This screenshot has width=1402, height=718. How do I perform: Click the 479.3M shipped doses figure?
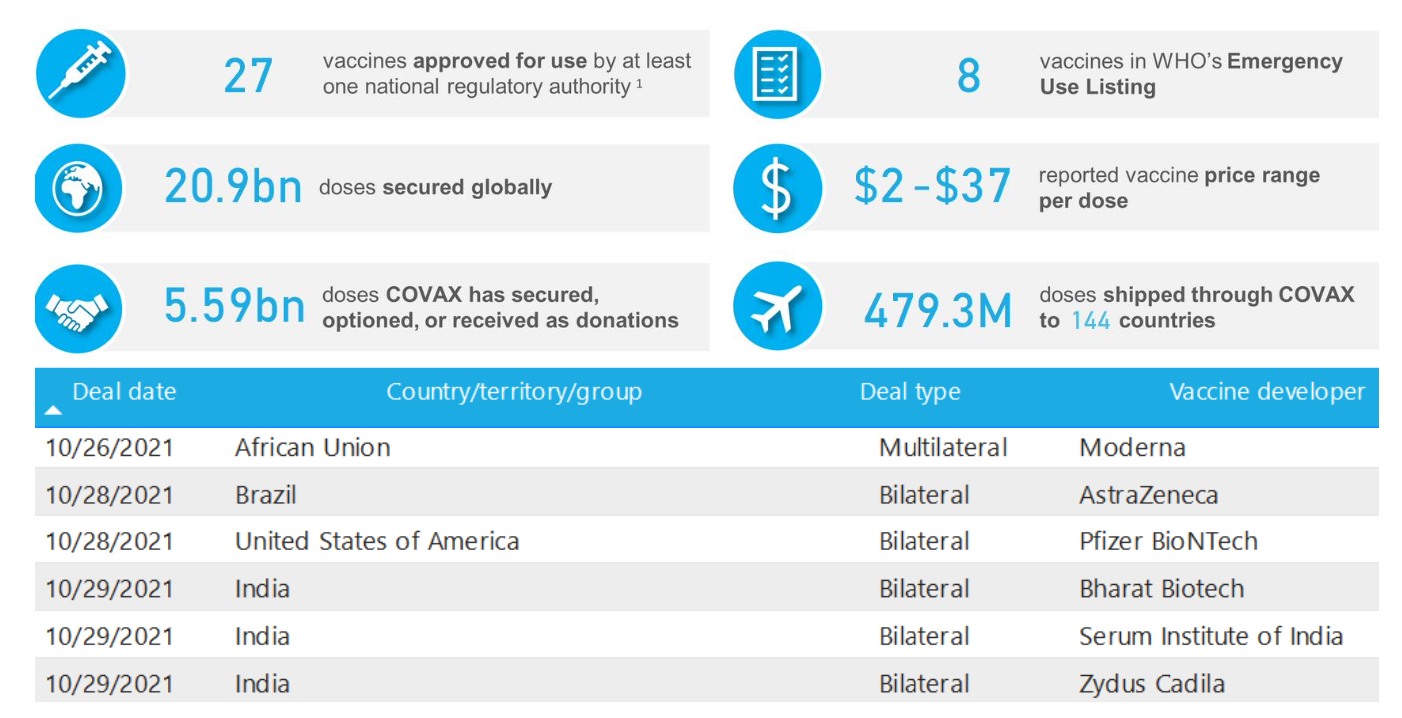pyautogui.click(x=938, y=310)
